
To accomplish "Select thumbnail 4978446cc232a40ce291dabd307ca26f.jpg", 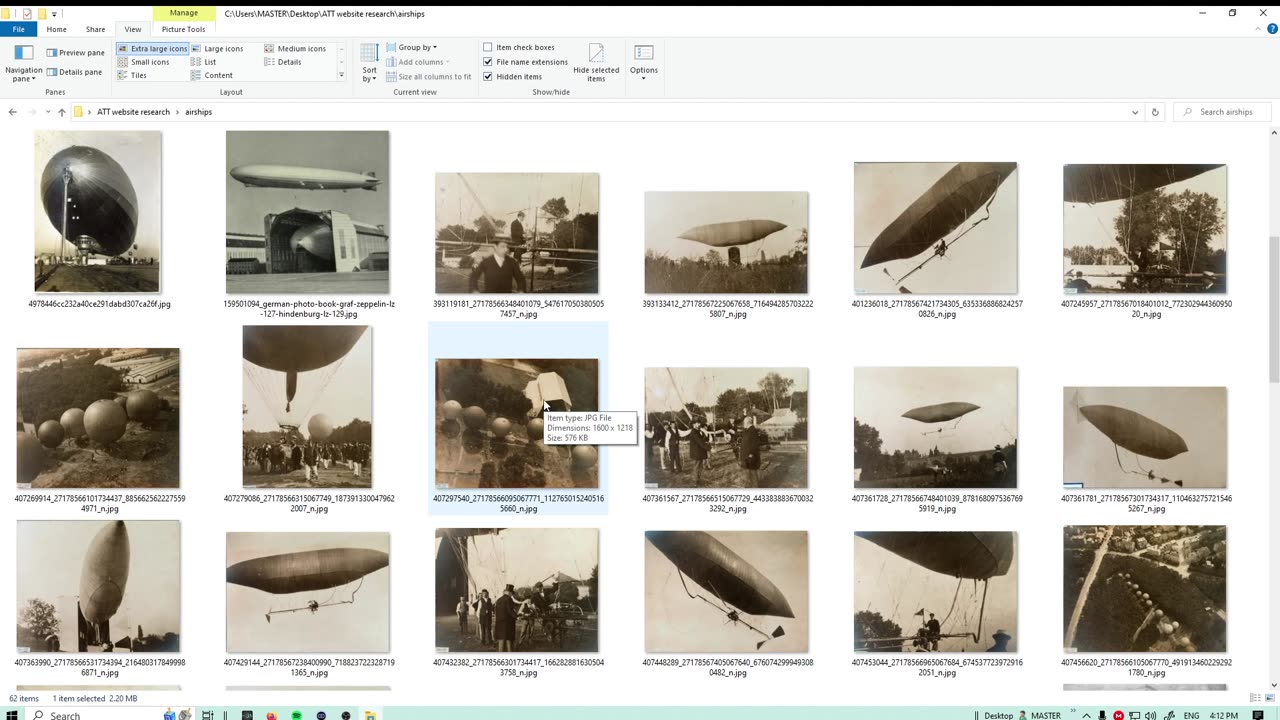I will 98,212.
